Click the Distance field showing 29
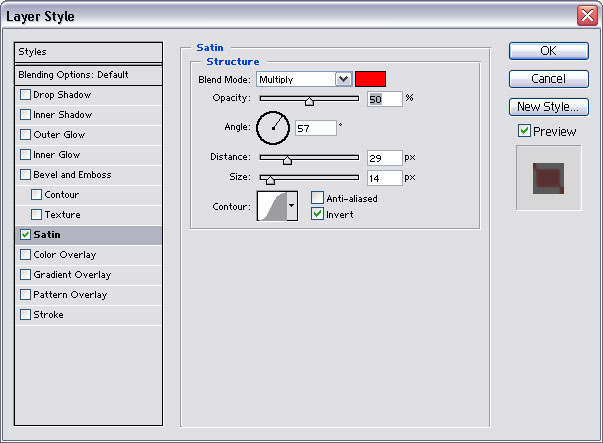 click(x=385, y=158)
